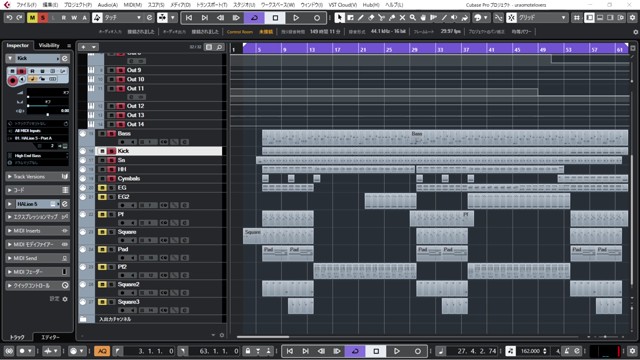This screenshot has height=360, width=640.
Task: Select the Comp hand tool
Action: [x=423, y=18]
